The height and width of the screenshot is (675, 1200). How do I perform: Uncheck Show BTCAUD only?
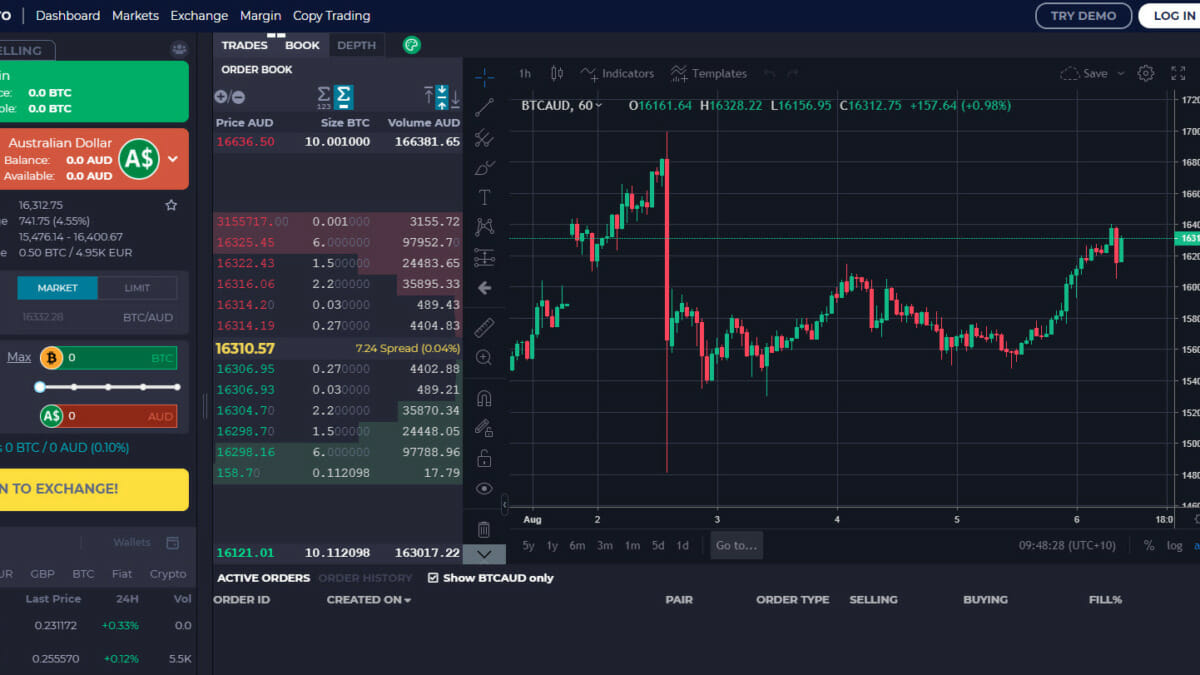[433, 578]
